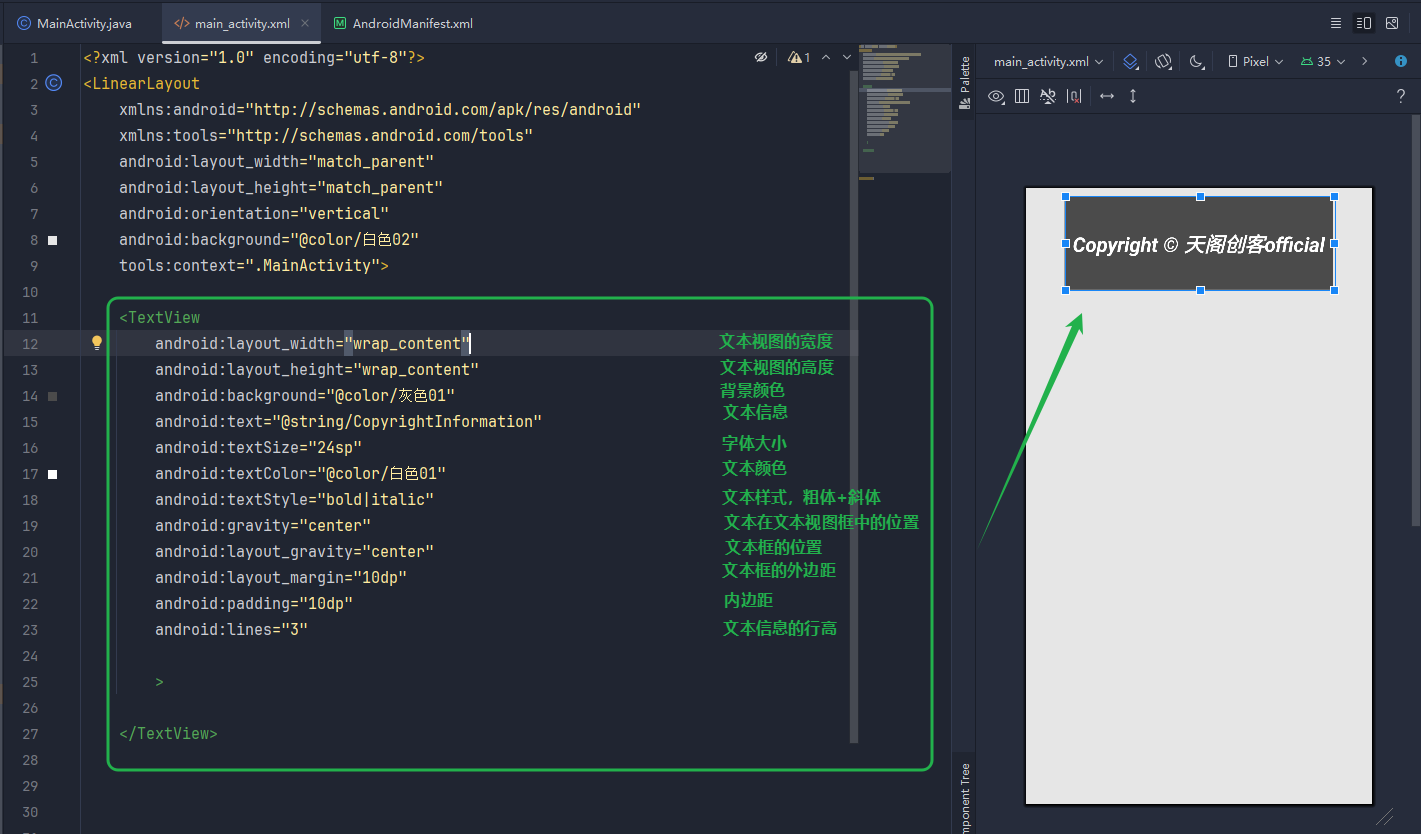Click the top-left resize handle of TextView

[x=1065, y=197]
